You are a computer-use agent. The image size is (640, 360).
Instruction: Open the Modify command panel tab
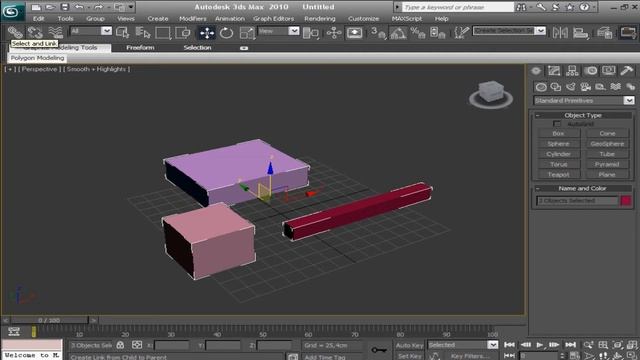554,71
